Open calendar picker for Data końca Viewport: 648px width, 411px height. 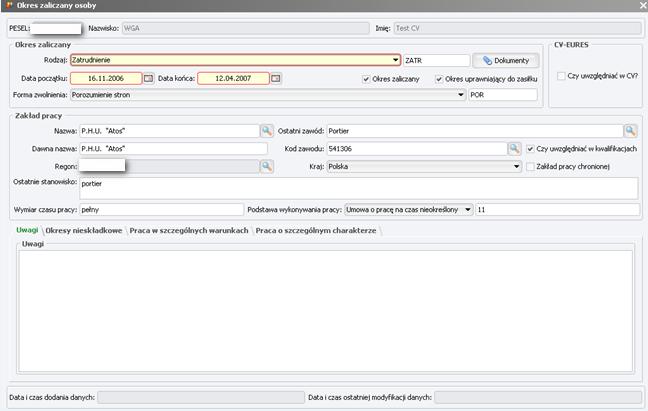pos(276,78)
